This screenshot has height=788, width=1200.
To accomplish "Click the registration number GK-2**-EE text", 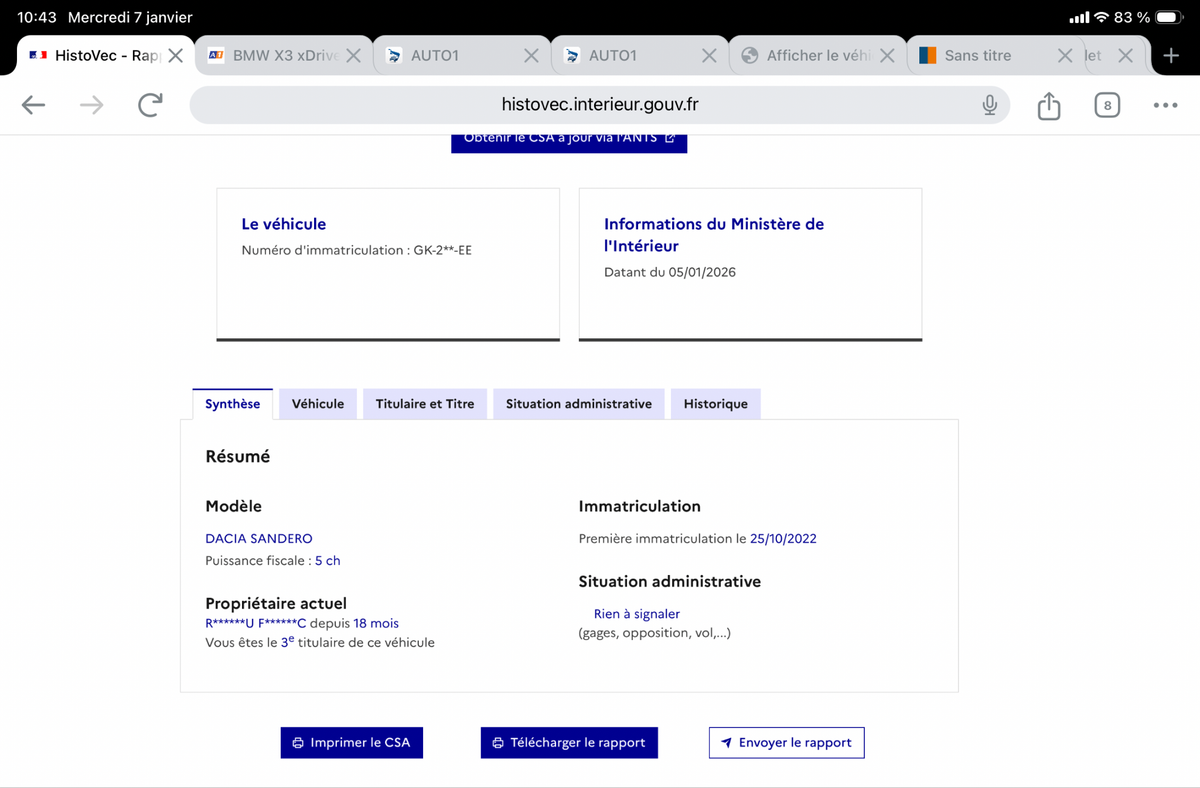I will click(443, 250).
